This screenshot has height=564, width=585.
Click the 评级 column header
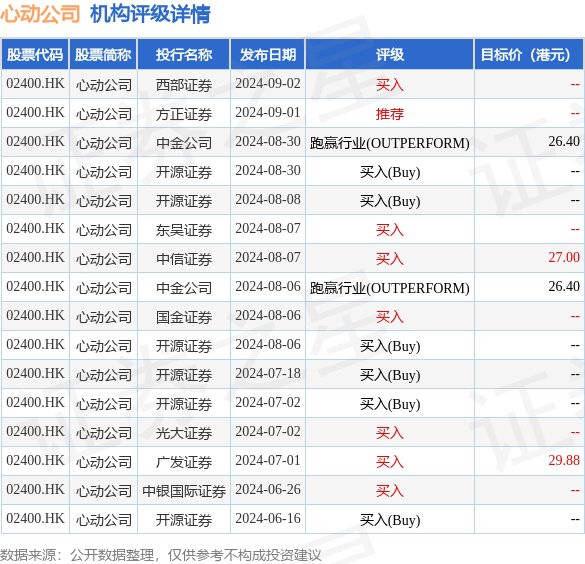(390, 54)
